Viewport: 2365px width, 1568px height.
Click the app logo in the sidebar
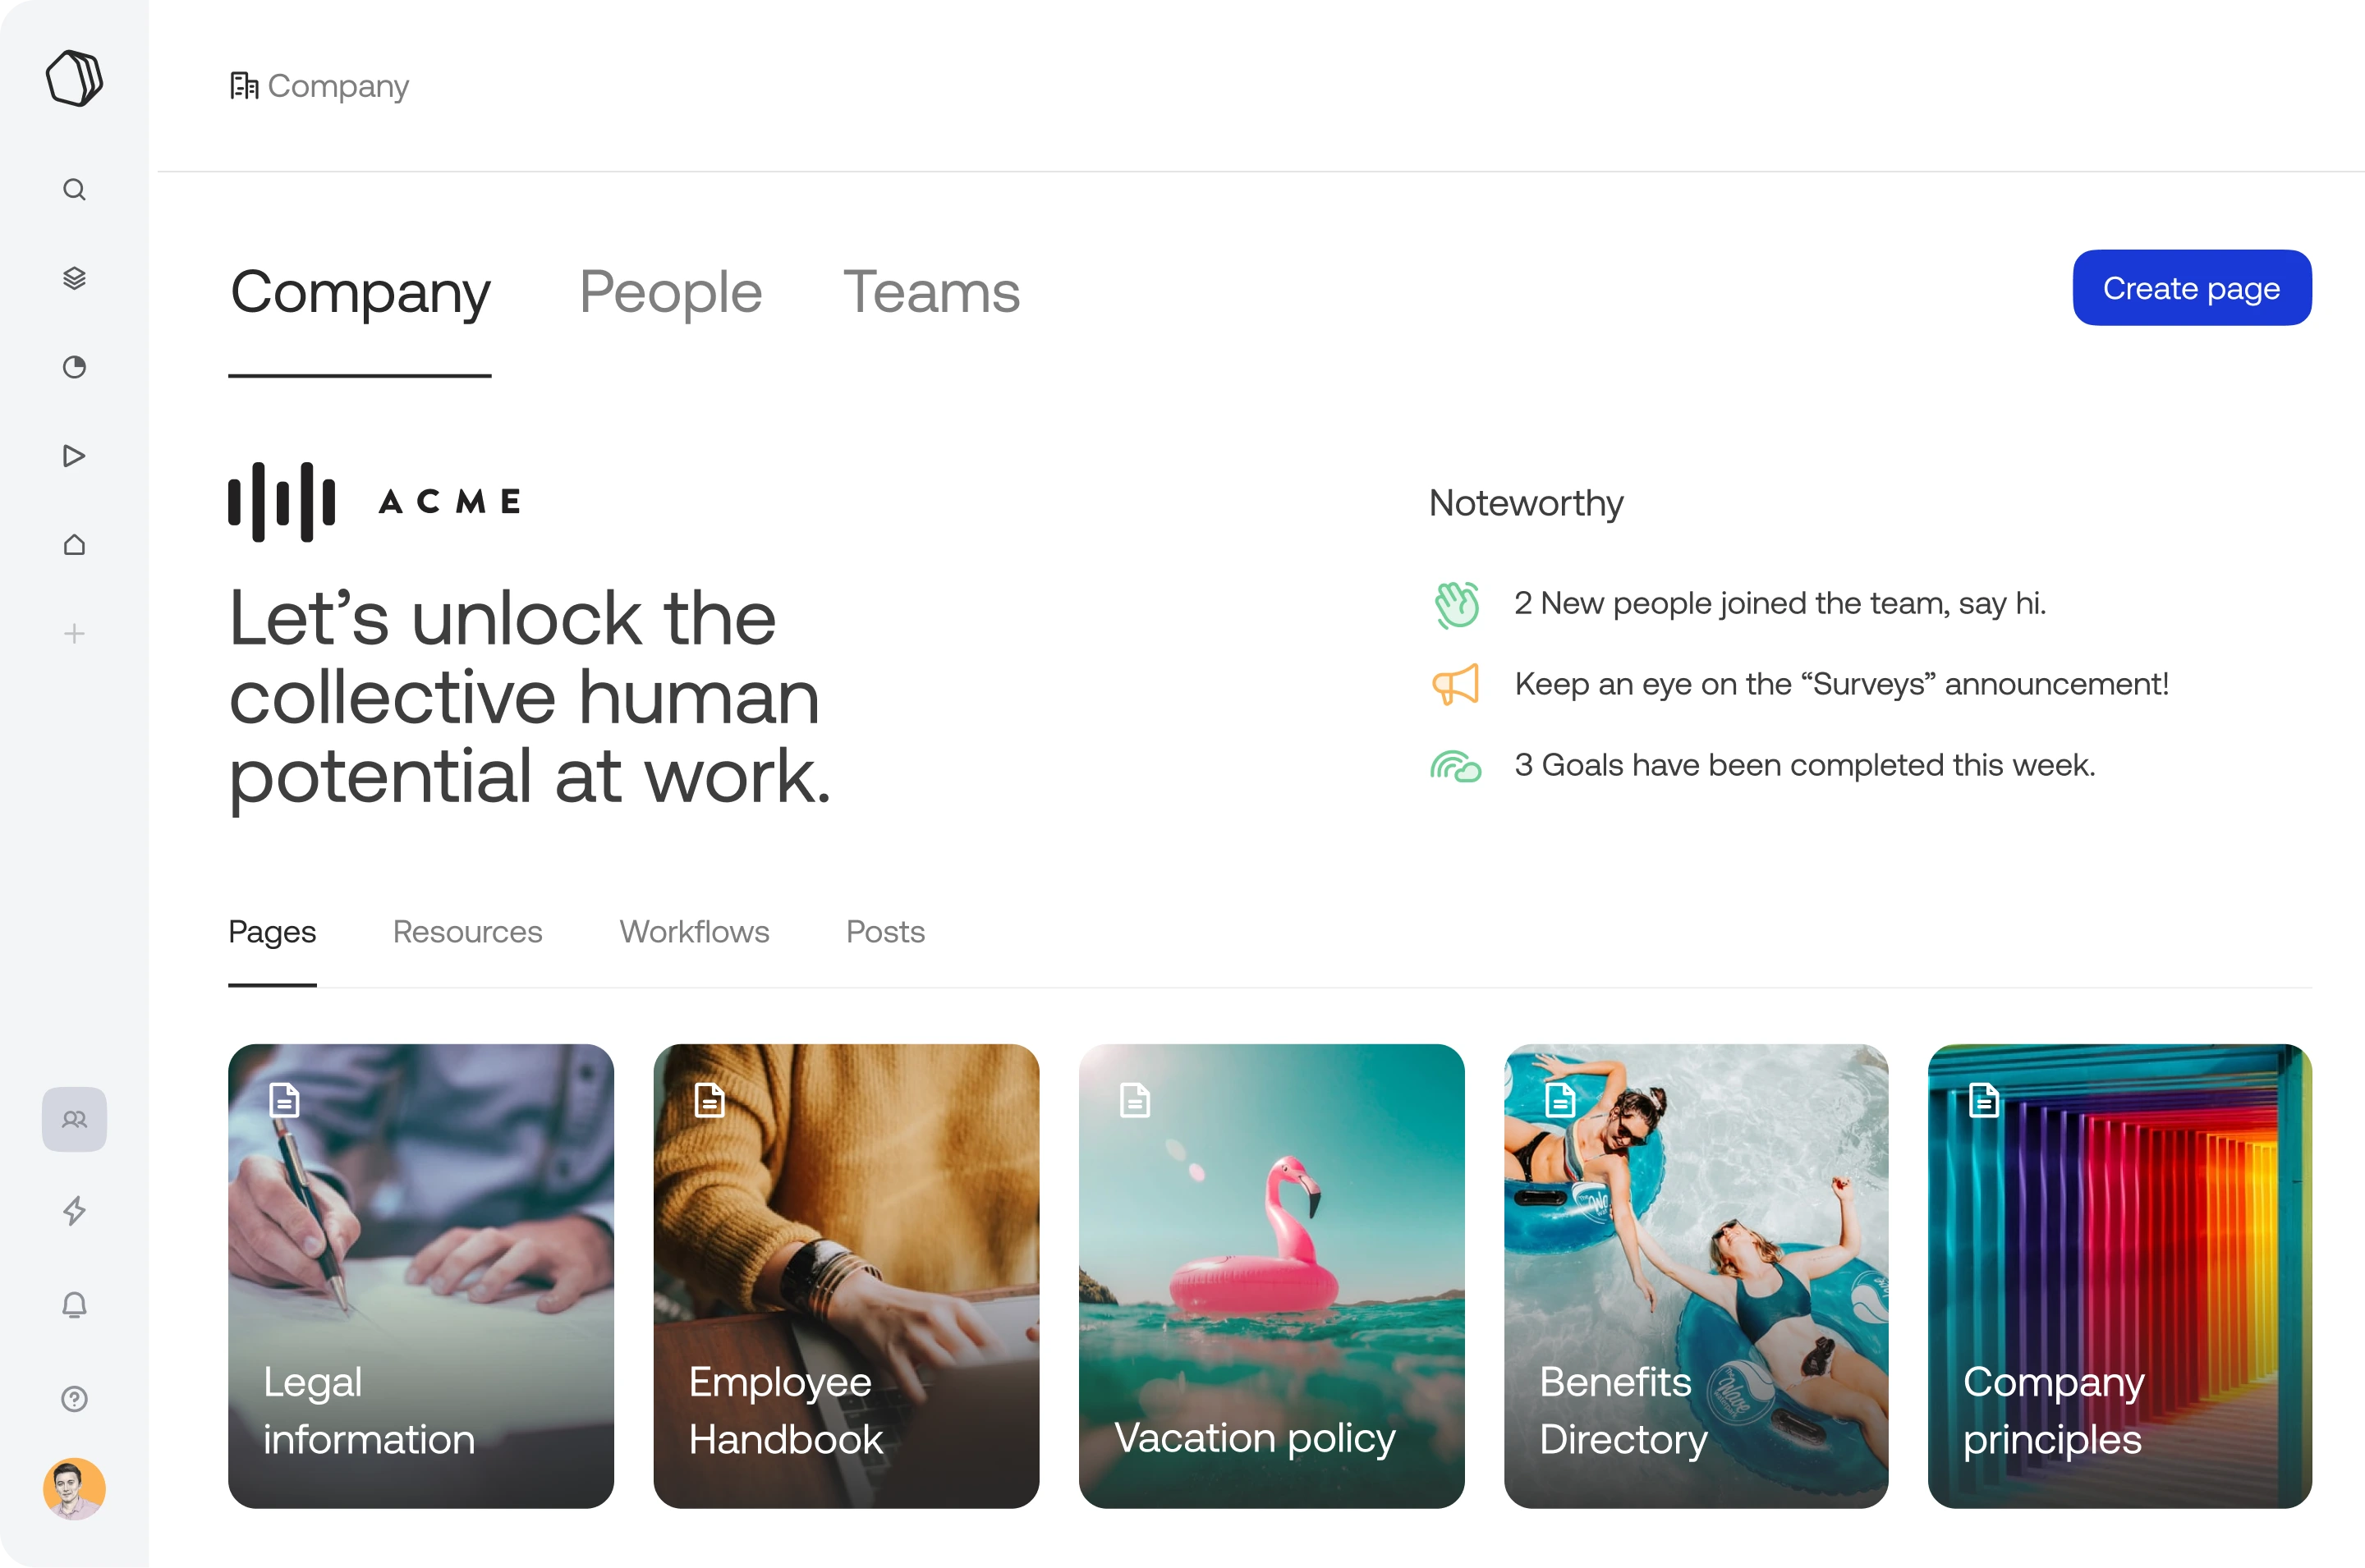tap(74, 78)
